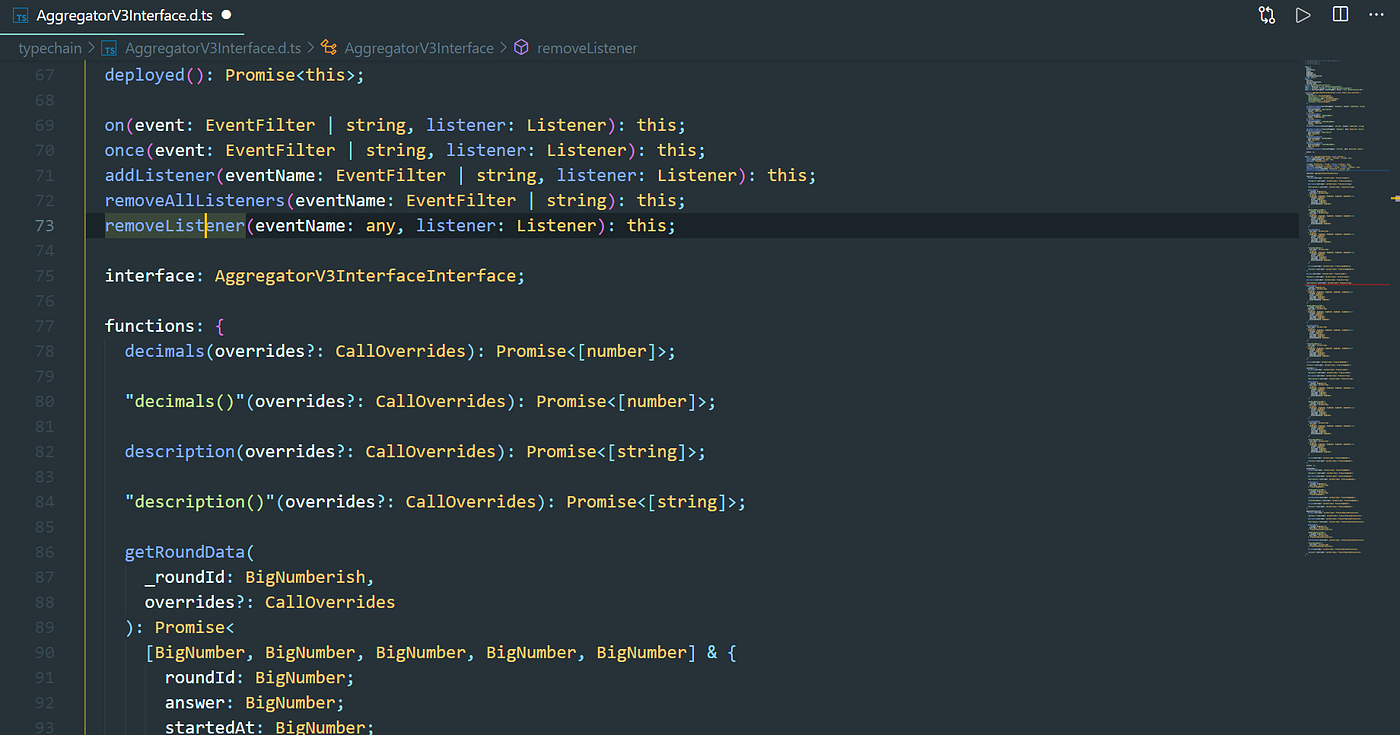Open the More Actions ellipsis menu
1400x735 pixels.
point(1376,15)
